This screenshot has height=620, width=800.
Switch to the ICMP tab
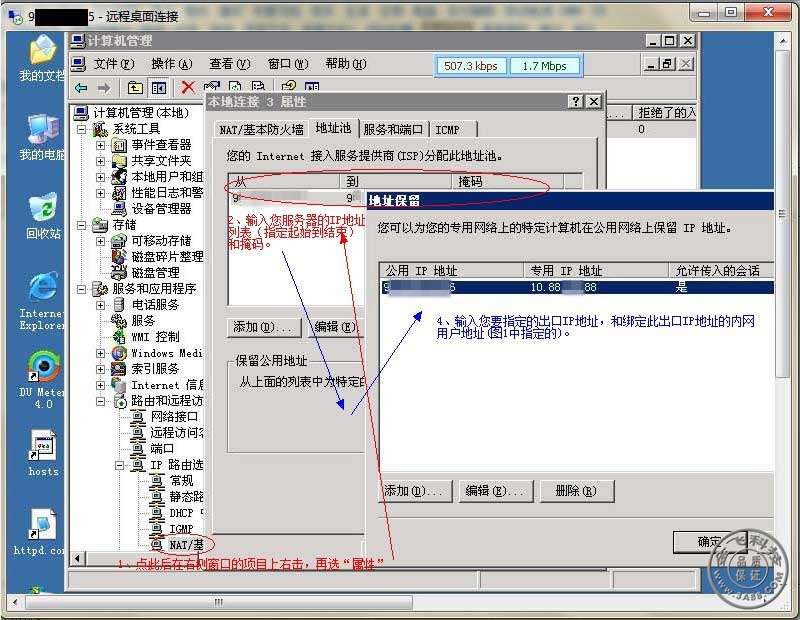[449, 129]
